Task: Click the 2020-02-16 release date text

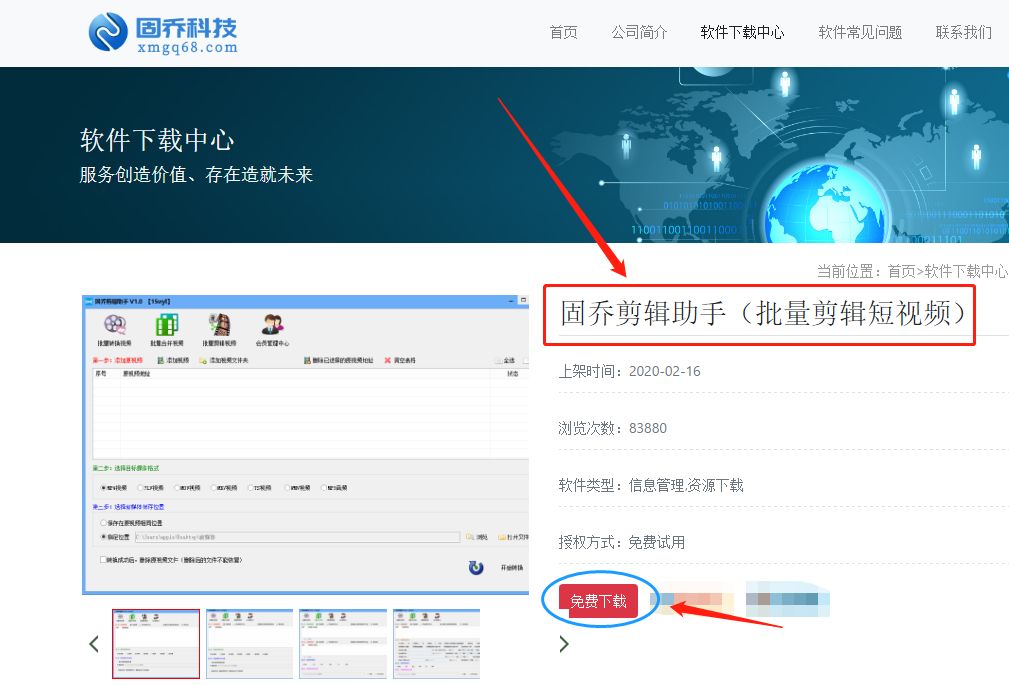Action: click(664, 371)
